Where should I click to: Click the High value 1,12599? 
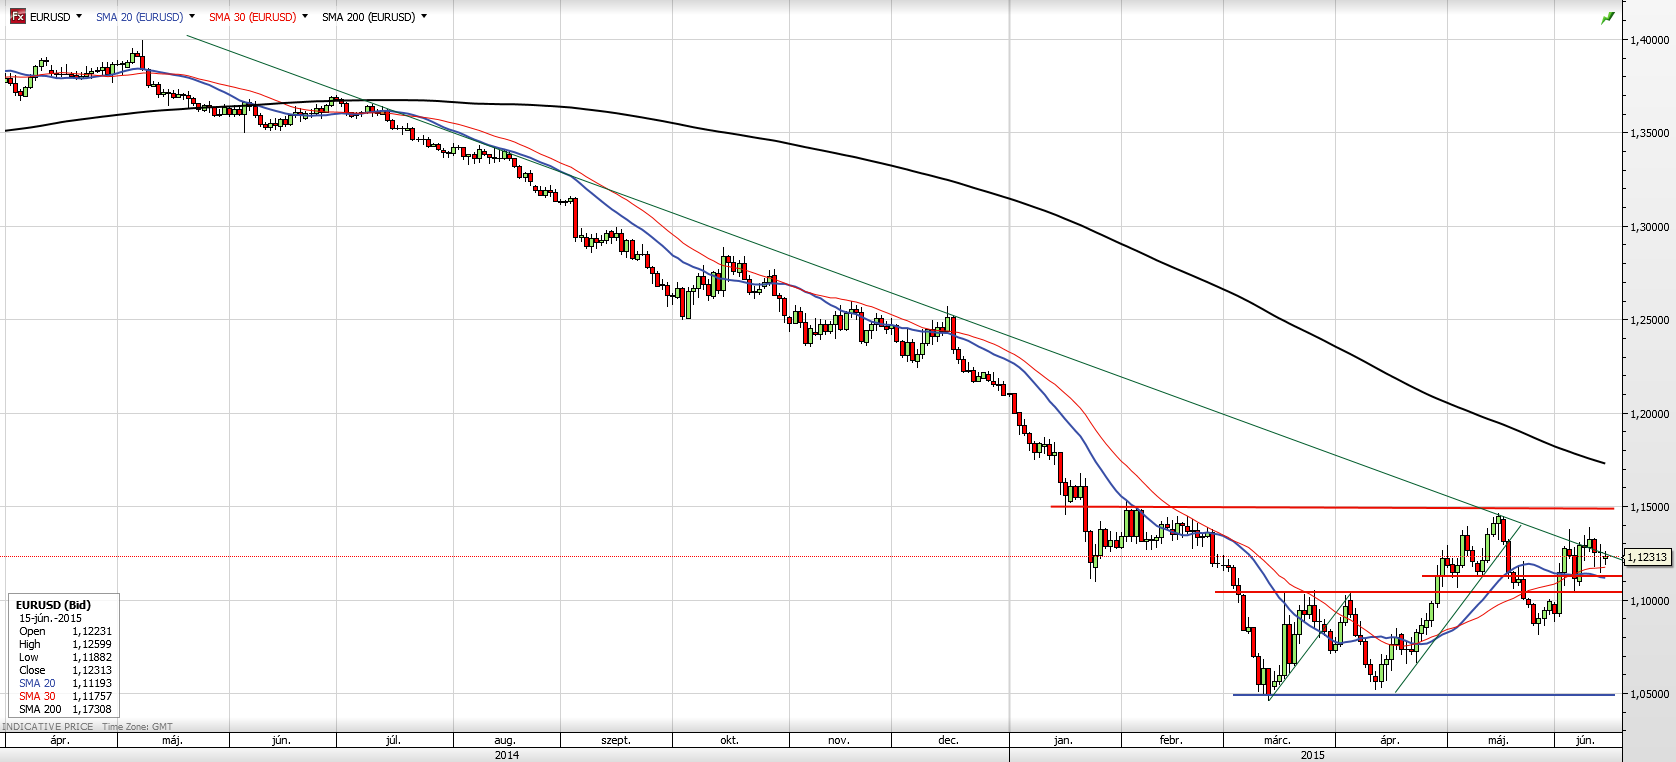tap(92, 644)
